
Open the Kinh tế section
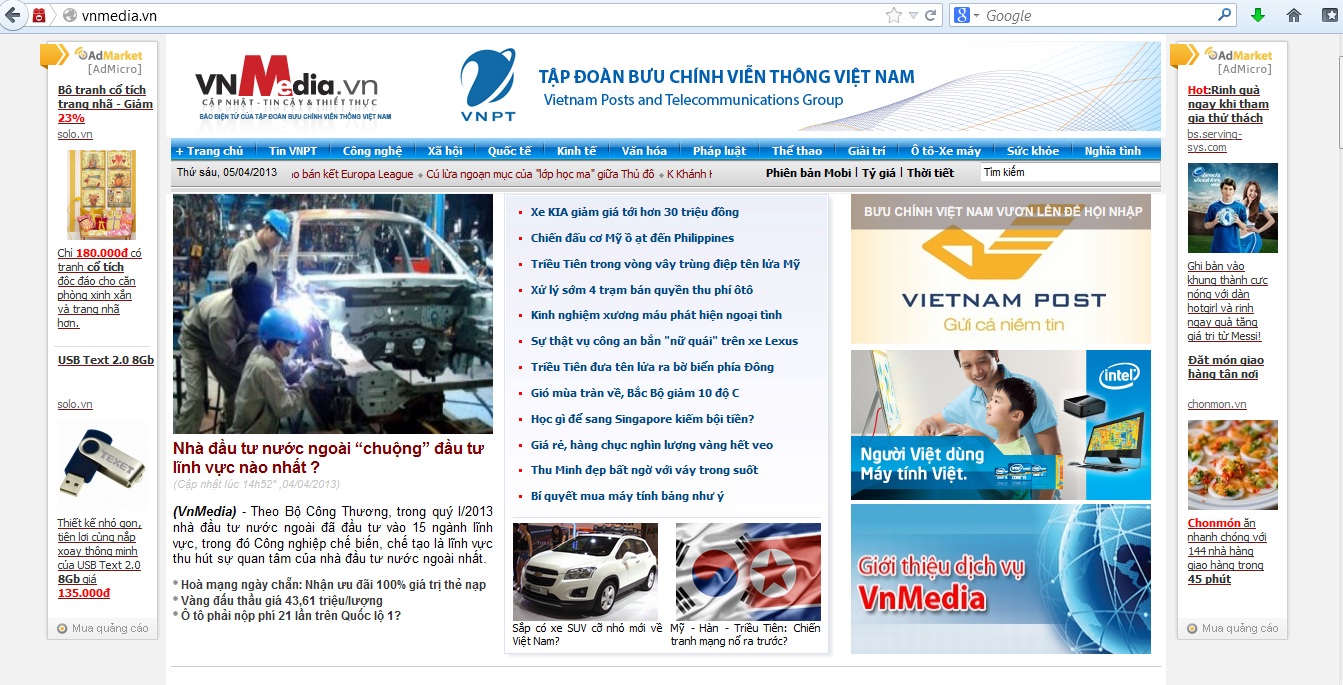pos(577,151)
